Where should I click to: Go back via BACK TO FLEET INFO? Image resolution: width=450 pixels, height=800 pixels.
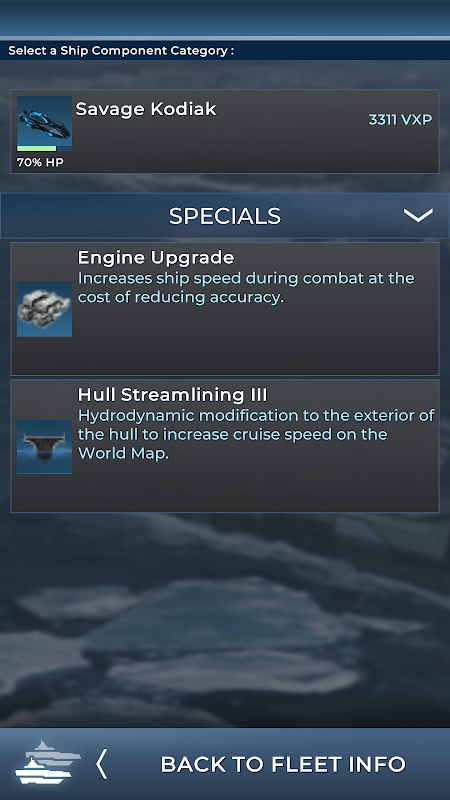pos(283,764)
